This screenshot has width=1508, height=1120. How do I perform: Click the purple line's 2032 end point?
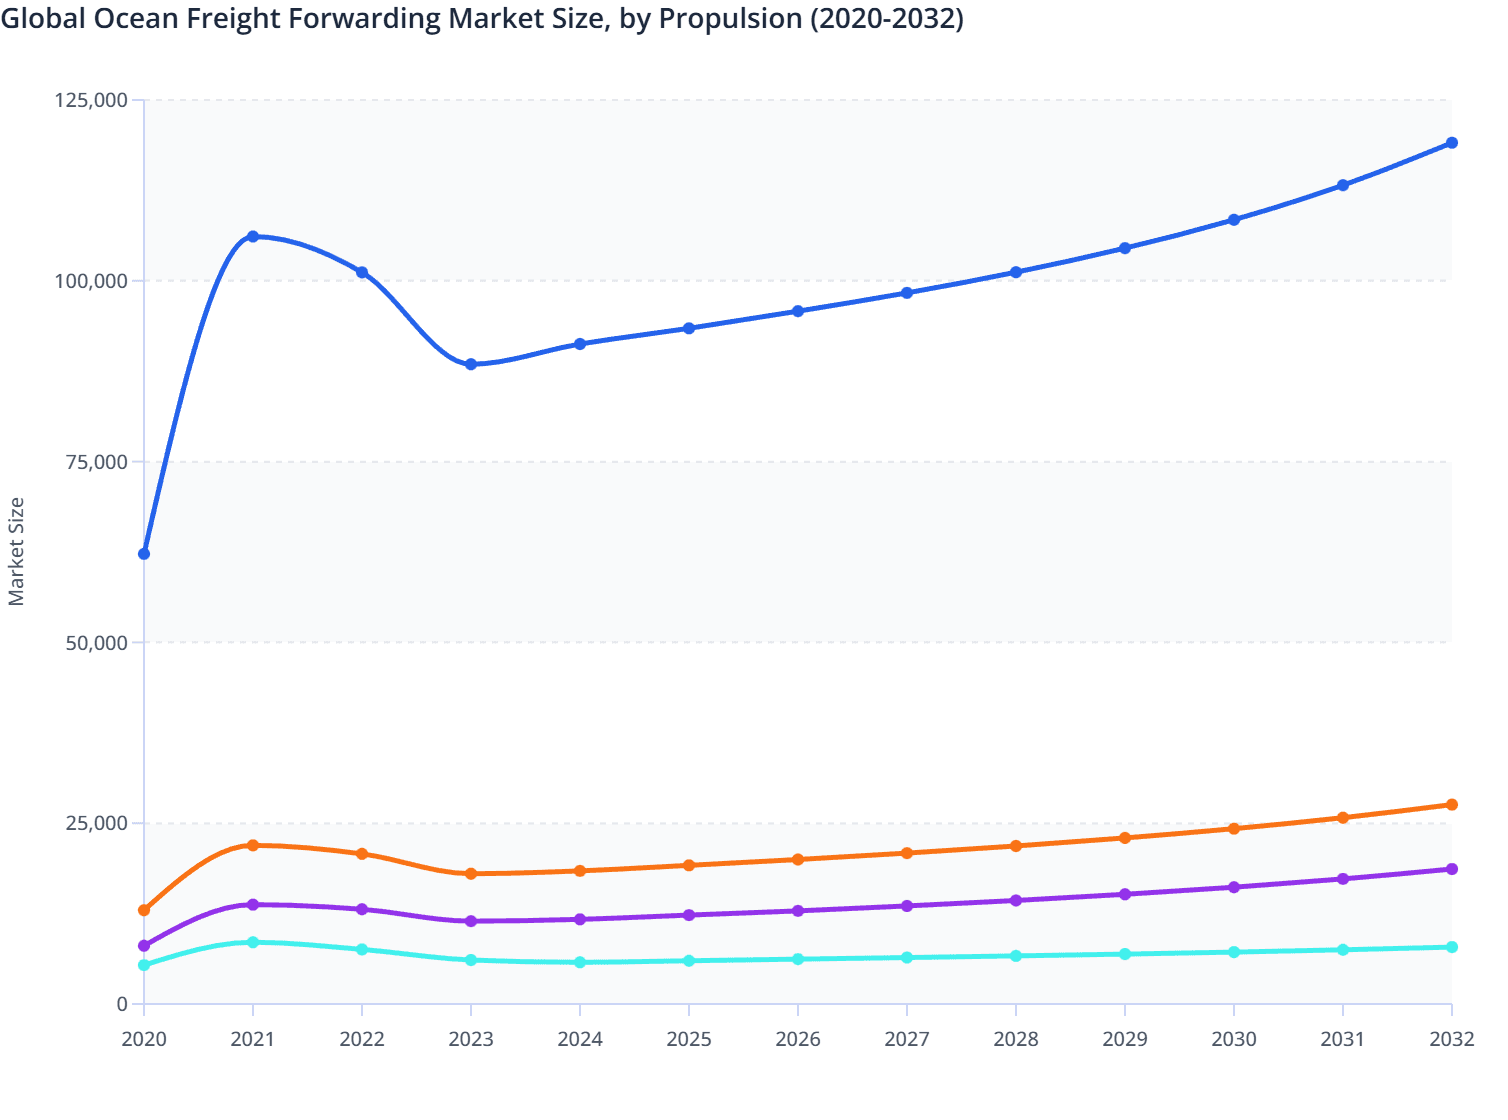tap(1452, 869)
